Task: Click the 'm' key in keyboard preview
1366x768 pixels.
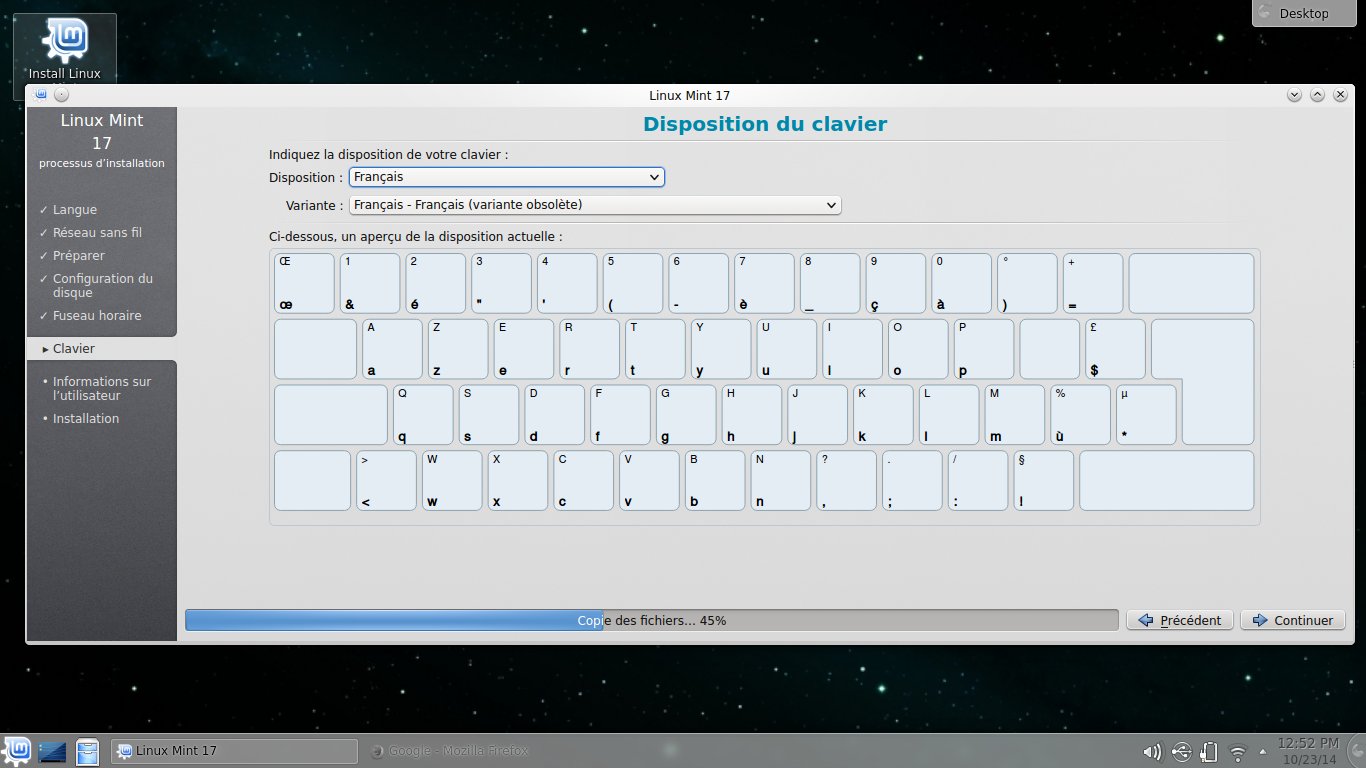Action: 1015,415
